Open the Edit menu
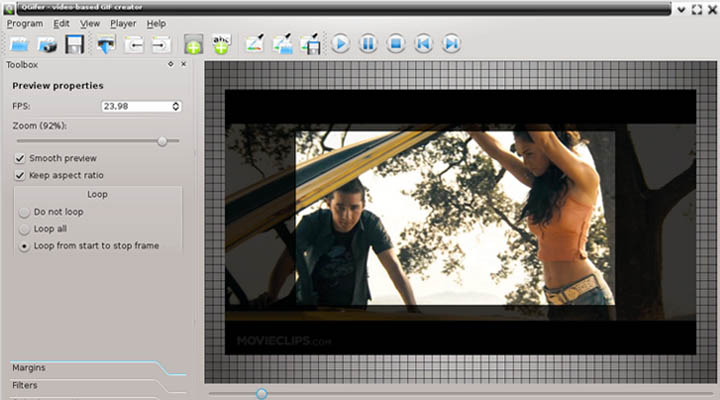Screen dimensions: 720x400 coord(61,23)
